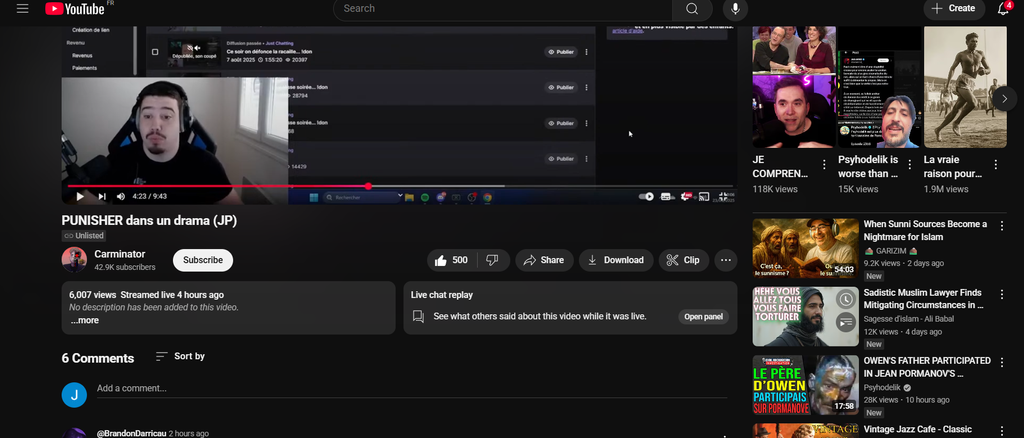This screenshot has width=1024, height=438.
Task: Dislike the video with thumbs down
Action: pos(493,260)
